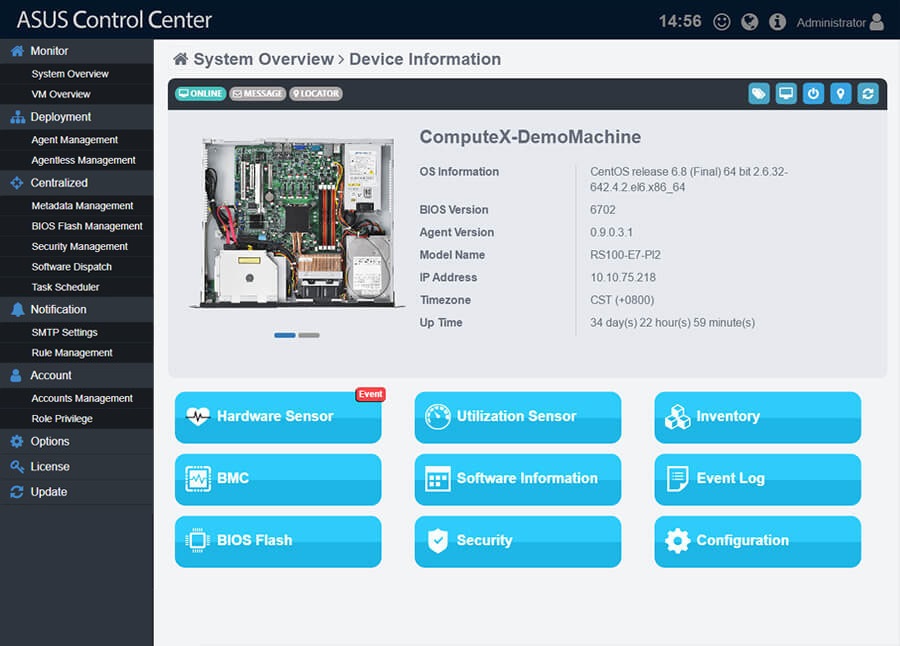This screenshot has width=900, height=646.
Task: Toggle the LOCATOR indicator badge
Action: click(315, 93)
